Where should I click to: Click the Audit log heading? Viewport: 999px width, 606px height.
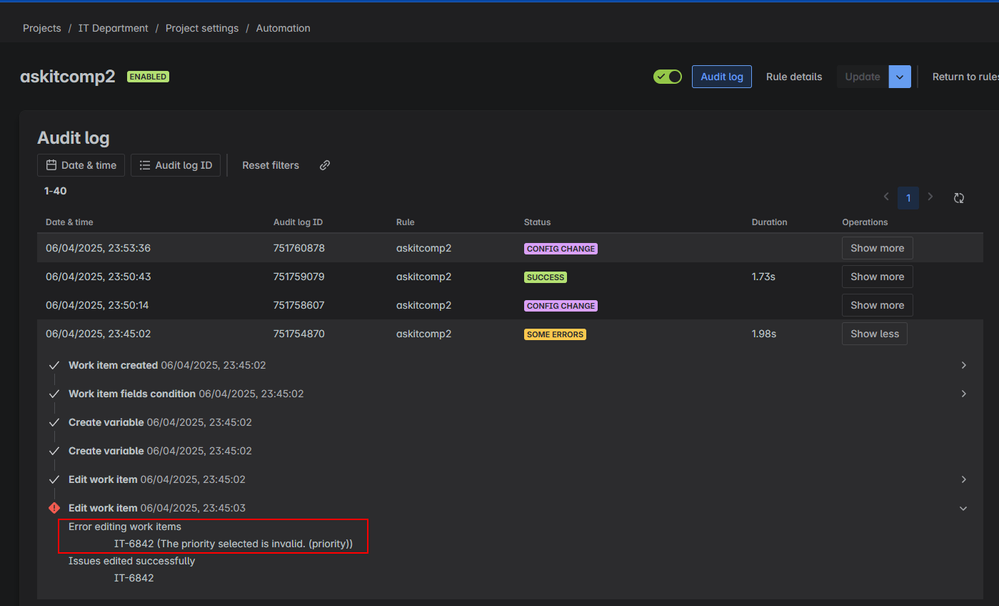(x=73, y=138)
